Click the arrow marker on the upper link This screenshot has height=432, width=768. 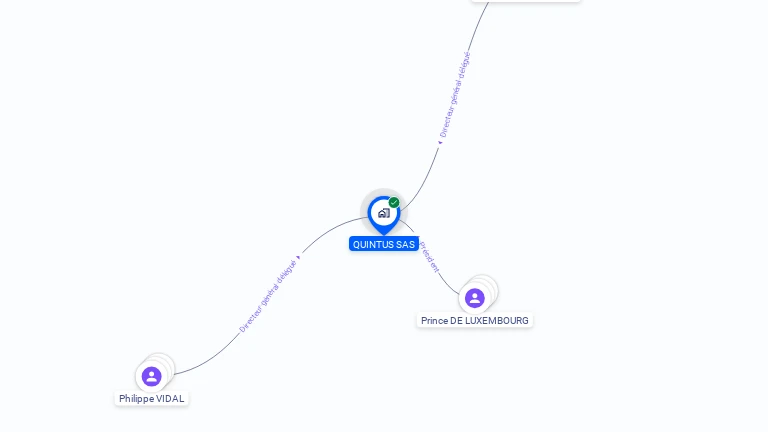pos(440,143)
